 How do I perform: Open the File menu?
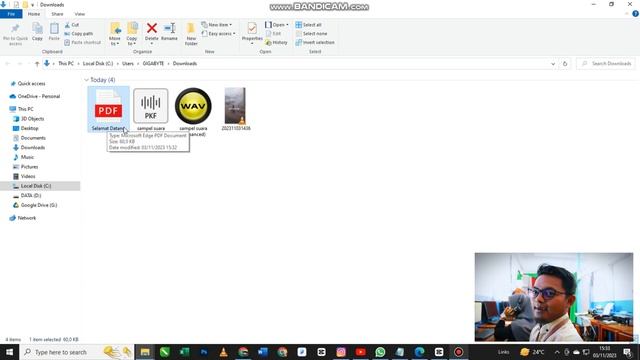tap(11, 14)
